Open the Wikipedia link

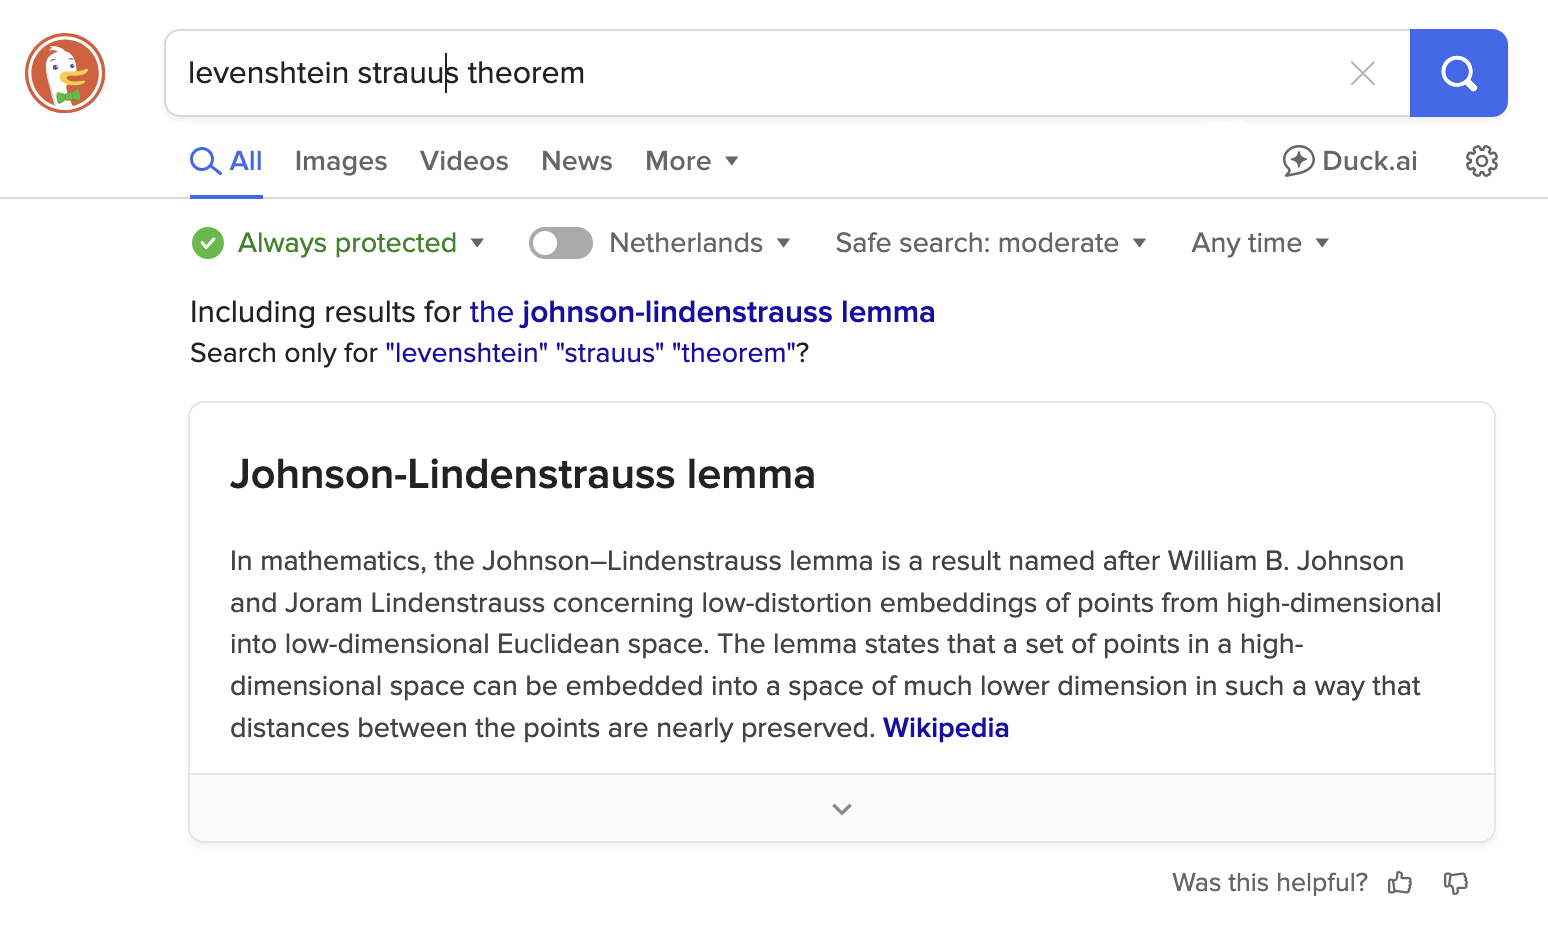(x=946, y=728)
